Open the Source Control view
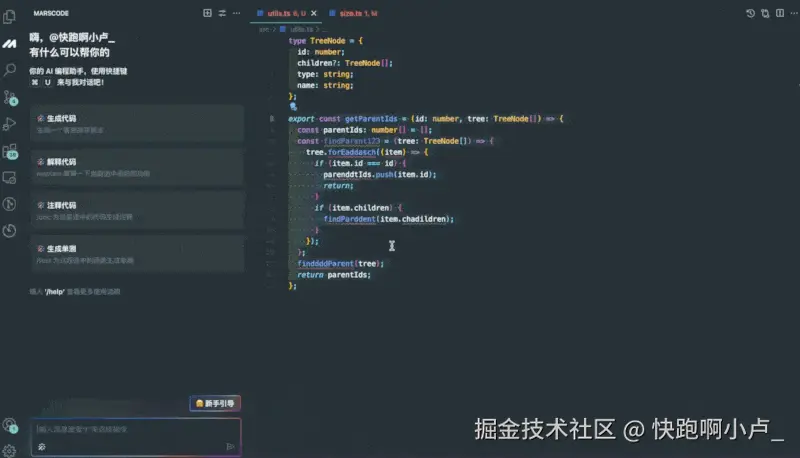This screenshot has width=800, height=458. tap(10, 97)
